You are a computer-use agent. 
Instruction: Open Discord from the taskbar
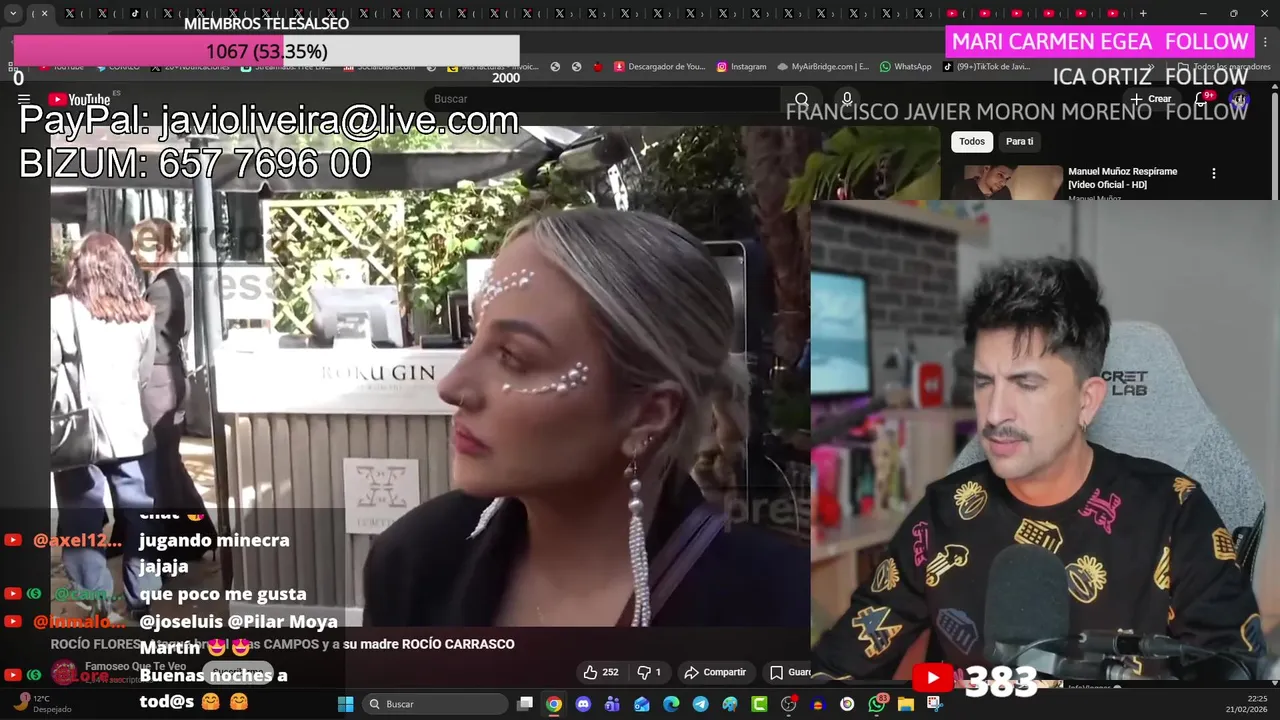pyautogui.click(x=583, y=704)
